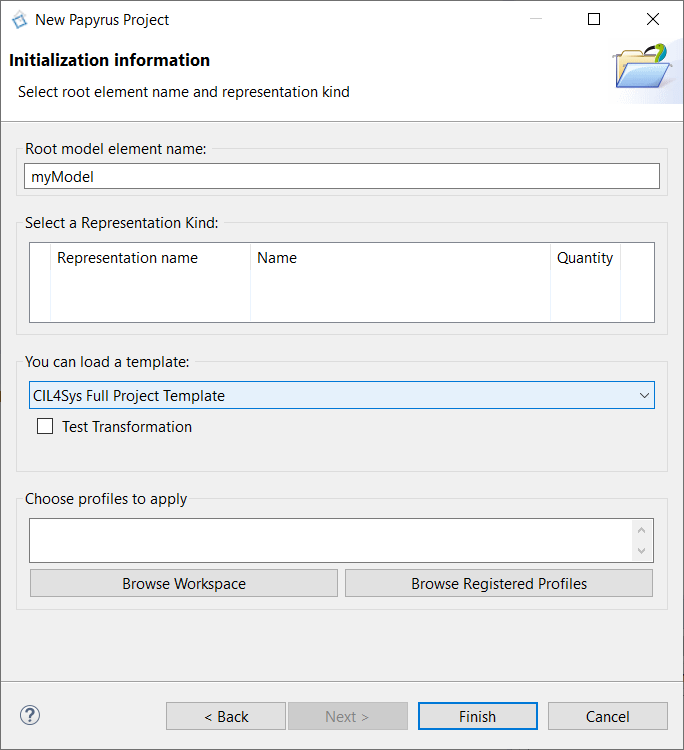Click the help question mark icon
Image resolution: width=684 pixels, height=750 pixels.
(x=30, y=716)
